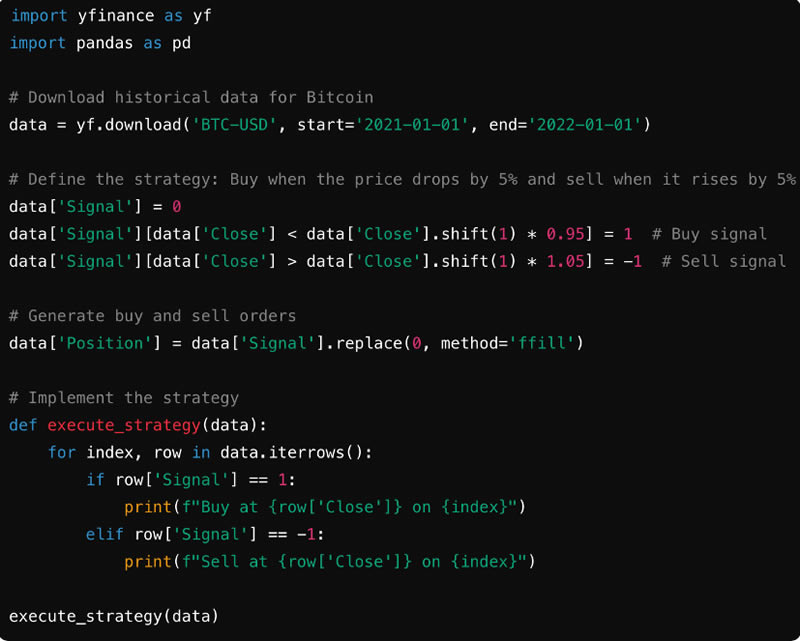800x641 pixels.
Task: Click the start date '2021-01-01' string
Action: (412, 125)
